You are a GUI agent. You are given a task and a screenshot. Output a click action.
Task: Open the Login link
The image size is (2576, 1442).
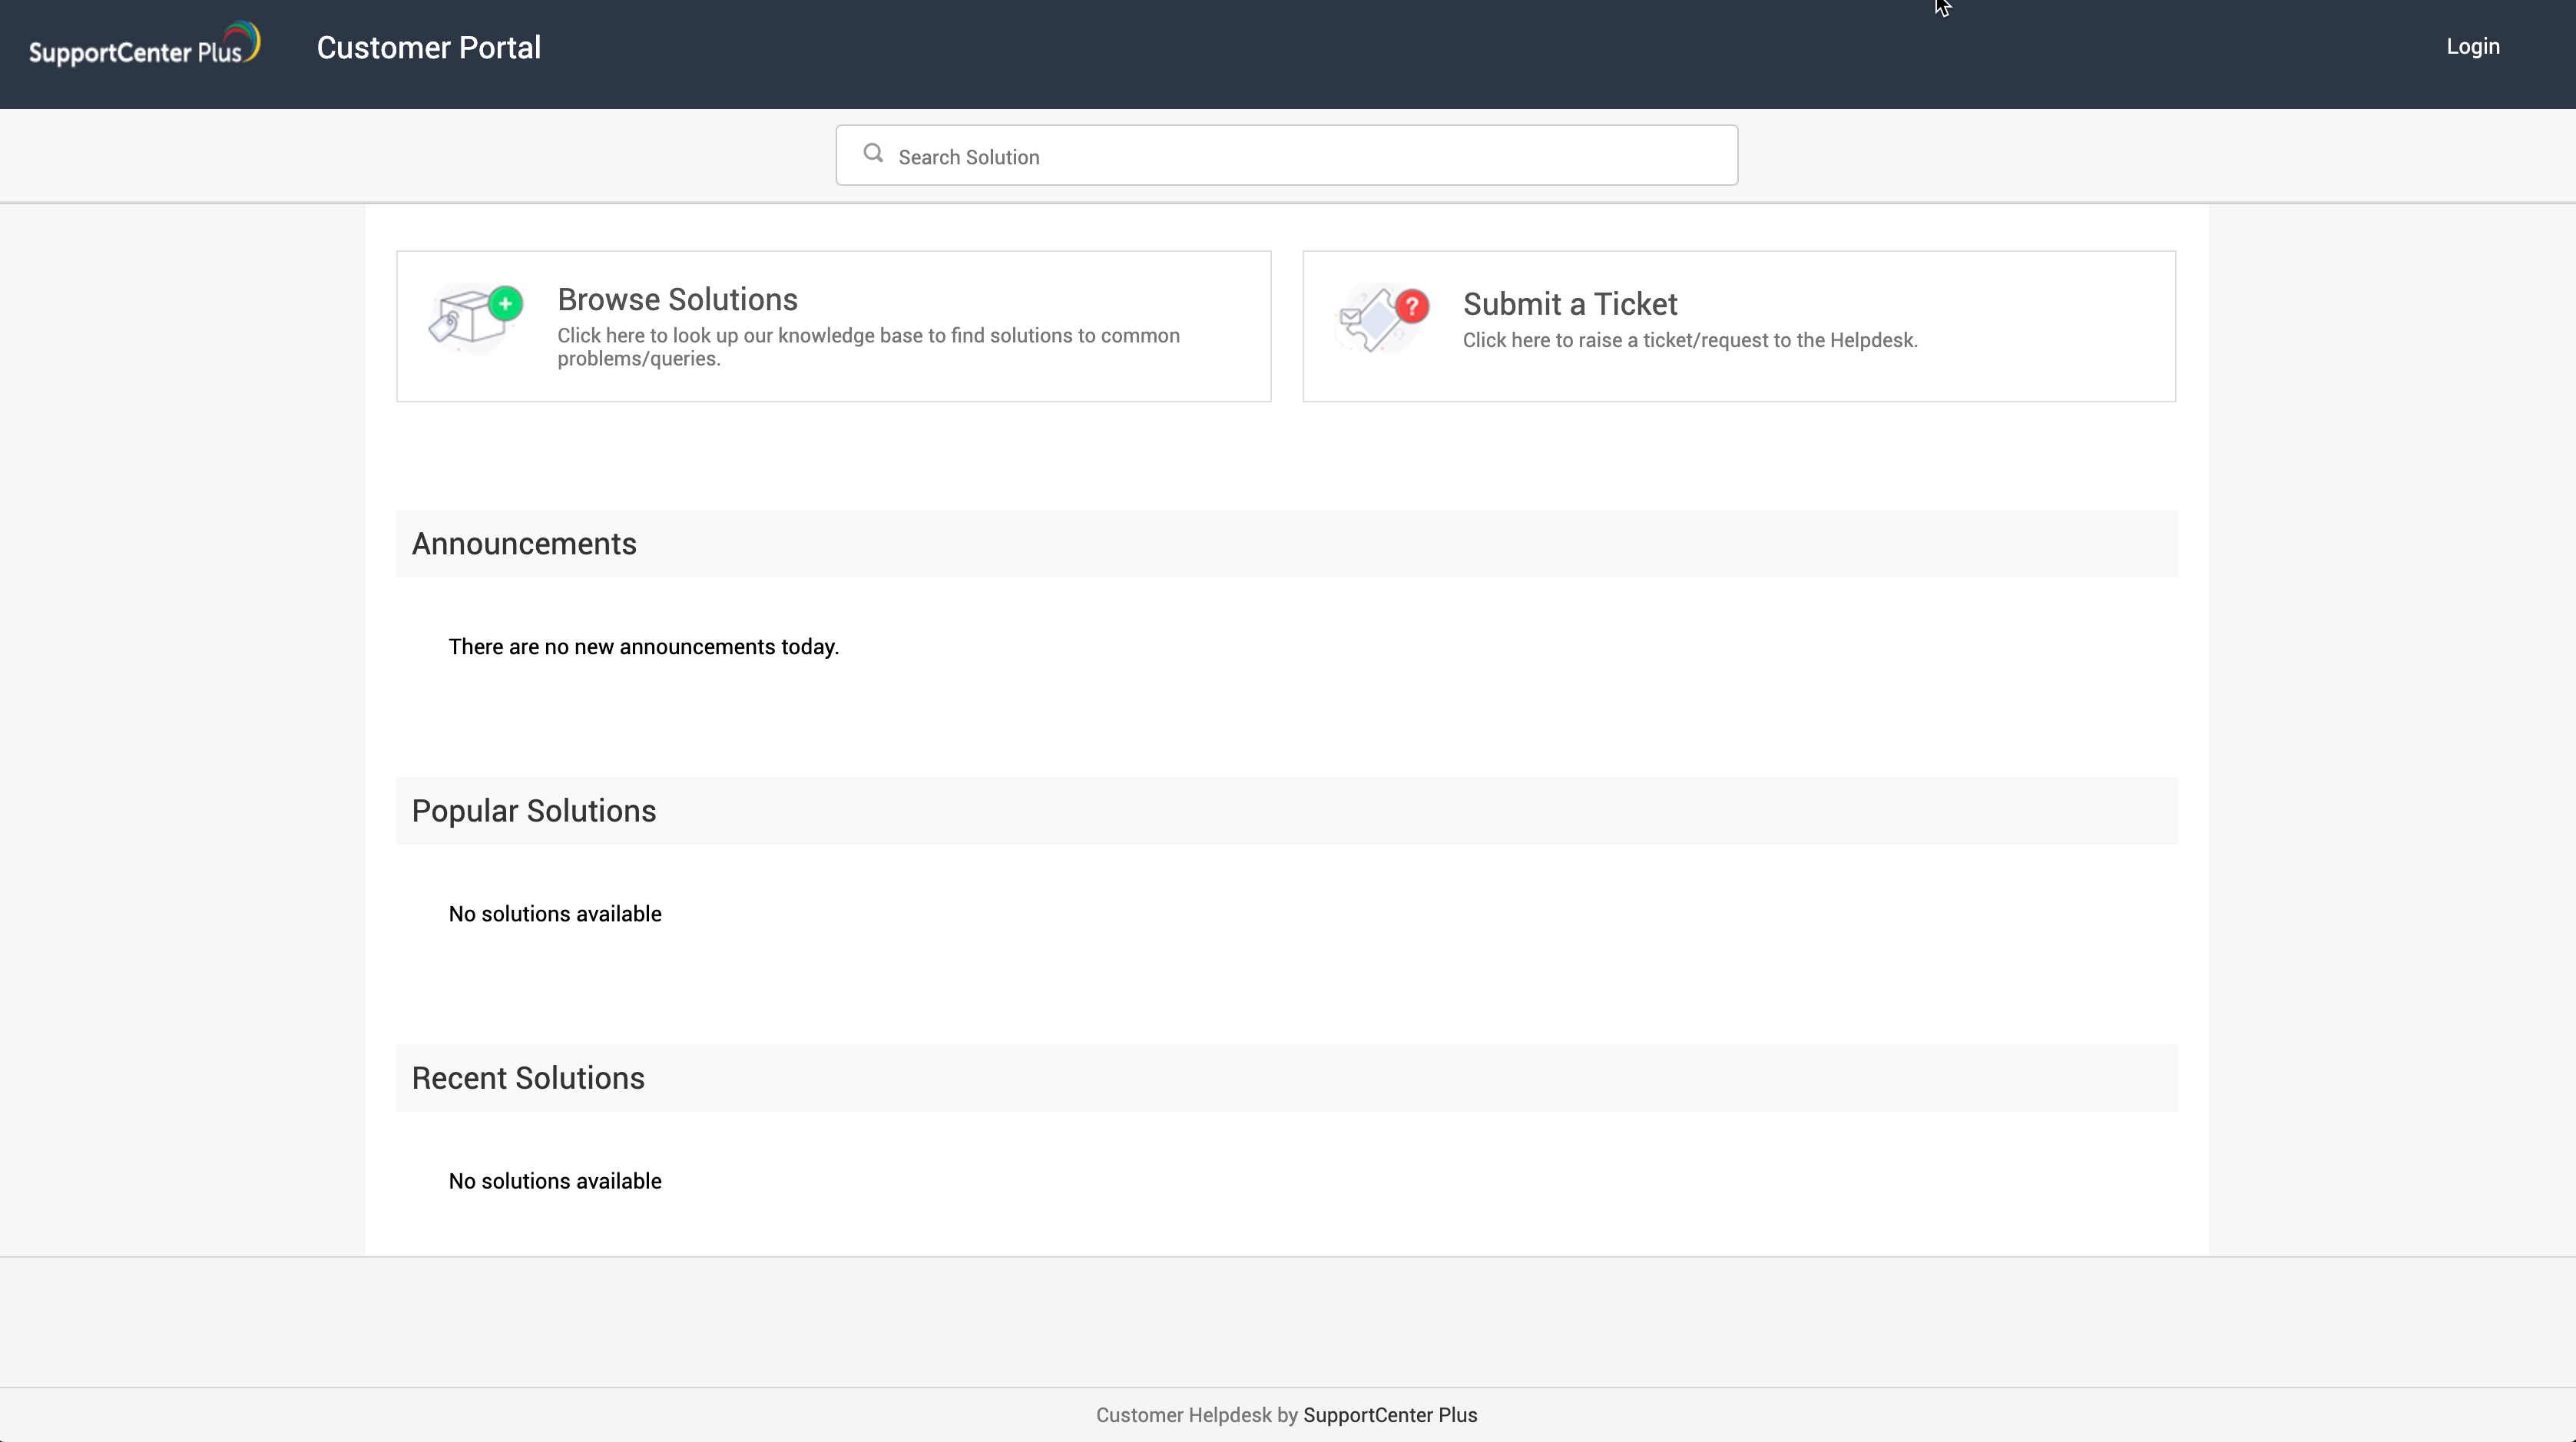pyautogui.click(x=2472, y=47)
